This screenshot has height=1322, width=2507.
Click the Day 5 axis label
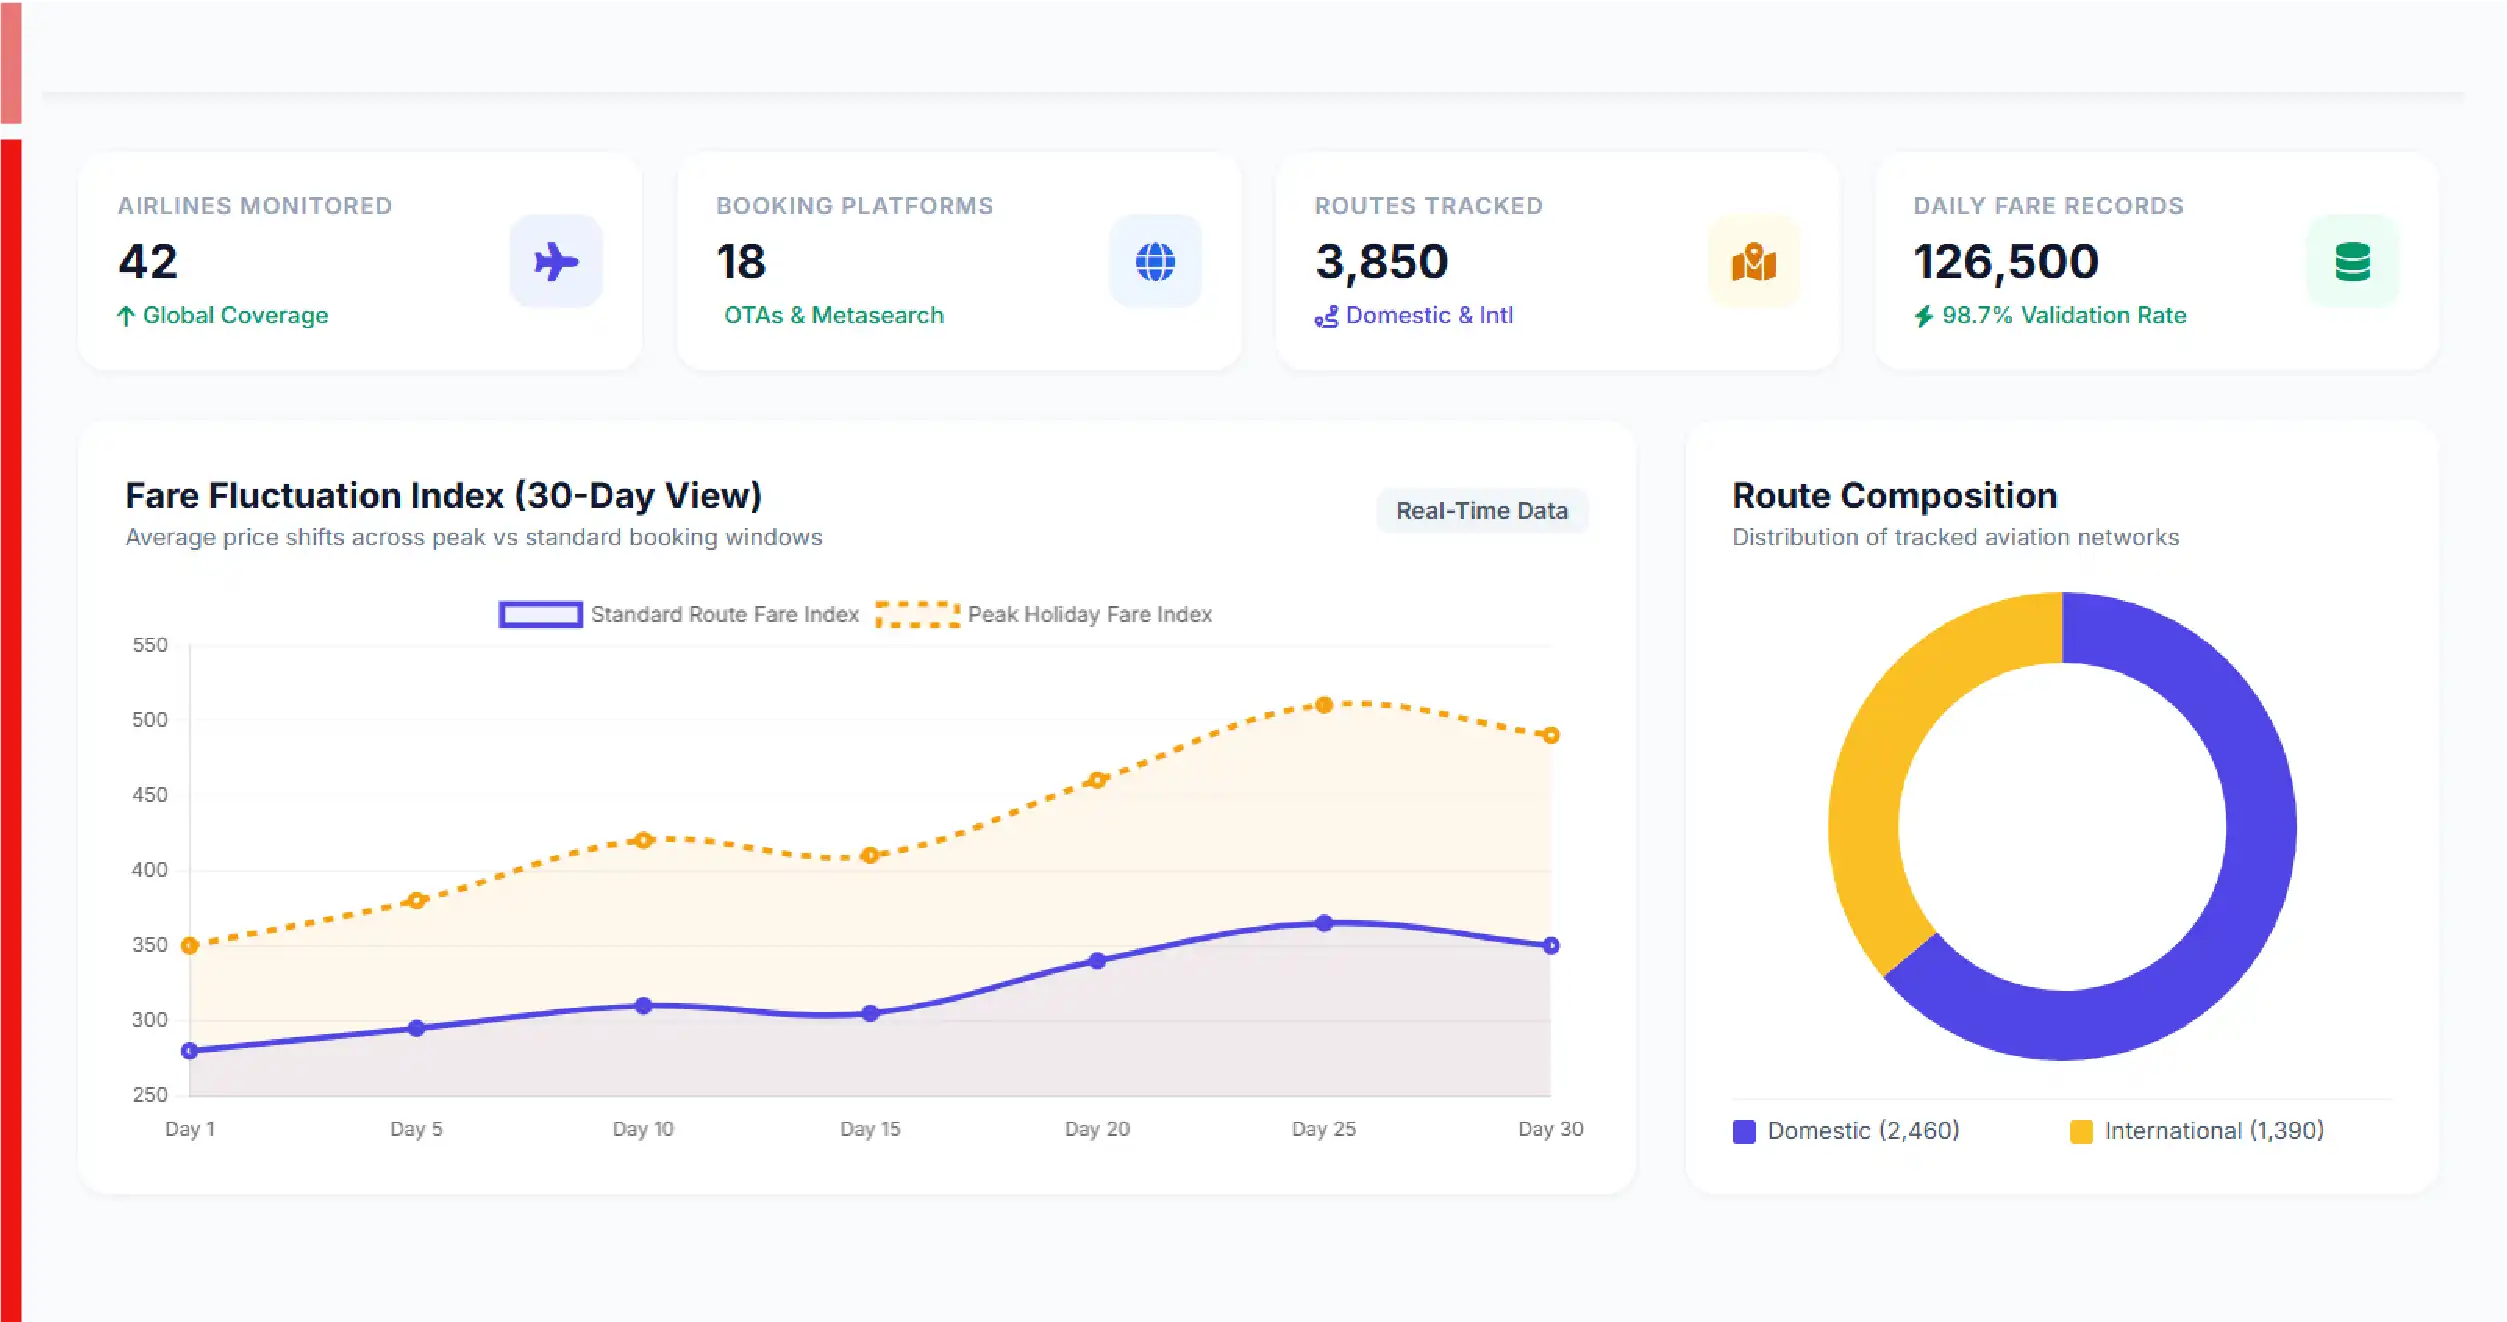coord(416,1129)
